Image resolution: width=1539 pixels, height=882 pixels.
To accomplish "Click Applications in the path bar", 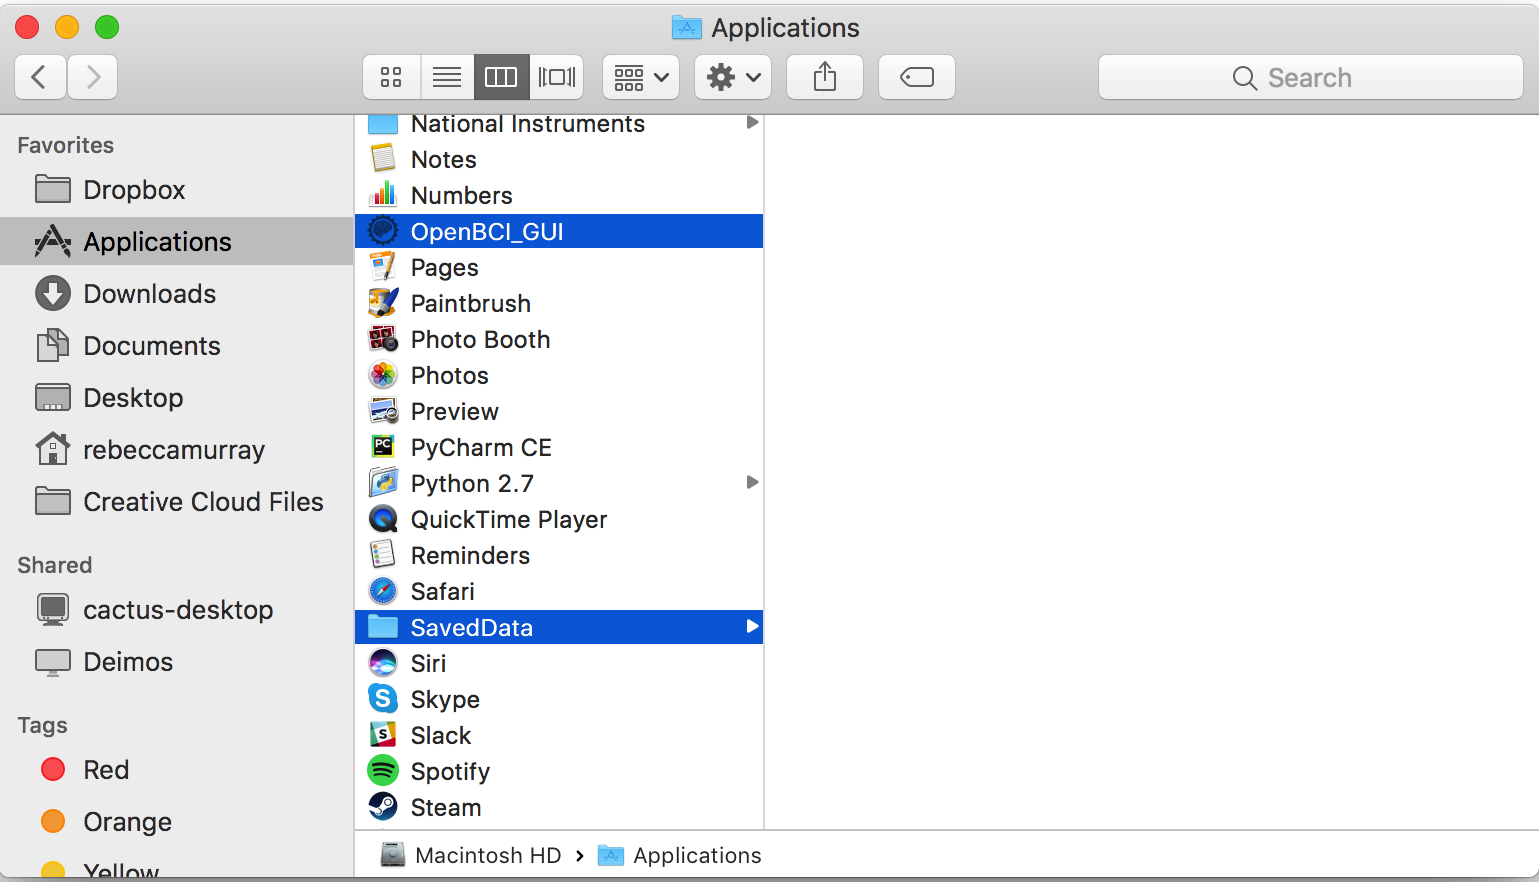I will [679, 856].
